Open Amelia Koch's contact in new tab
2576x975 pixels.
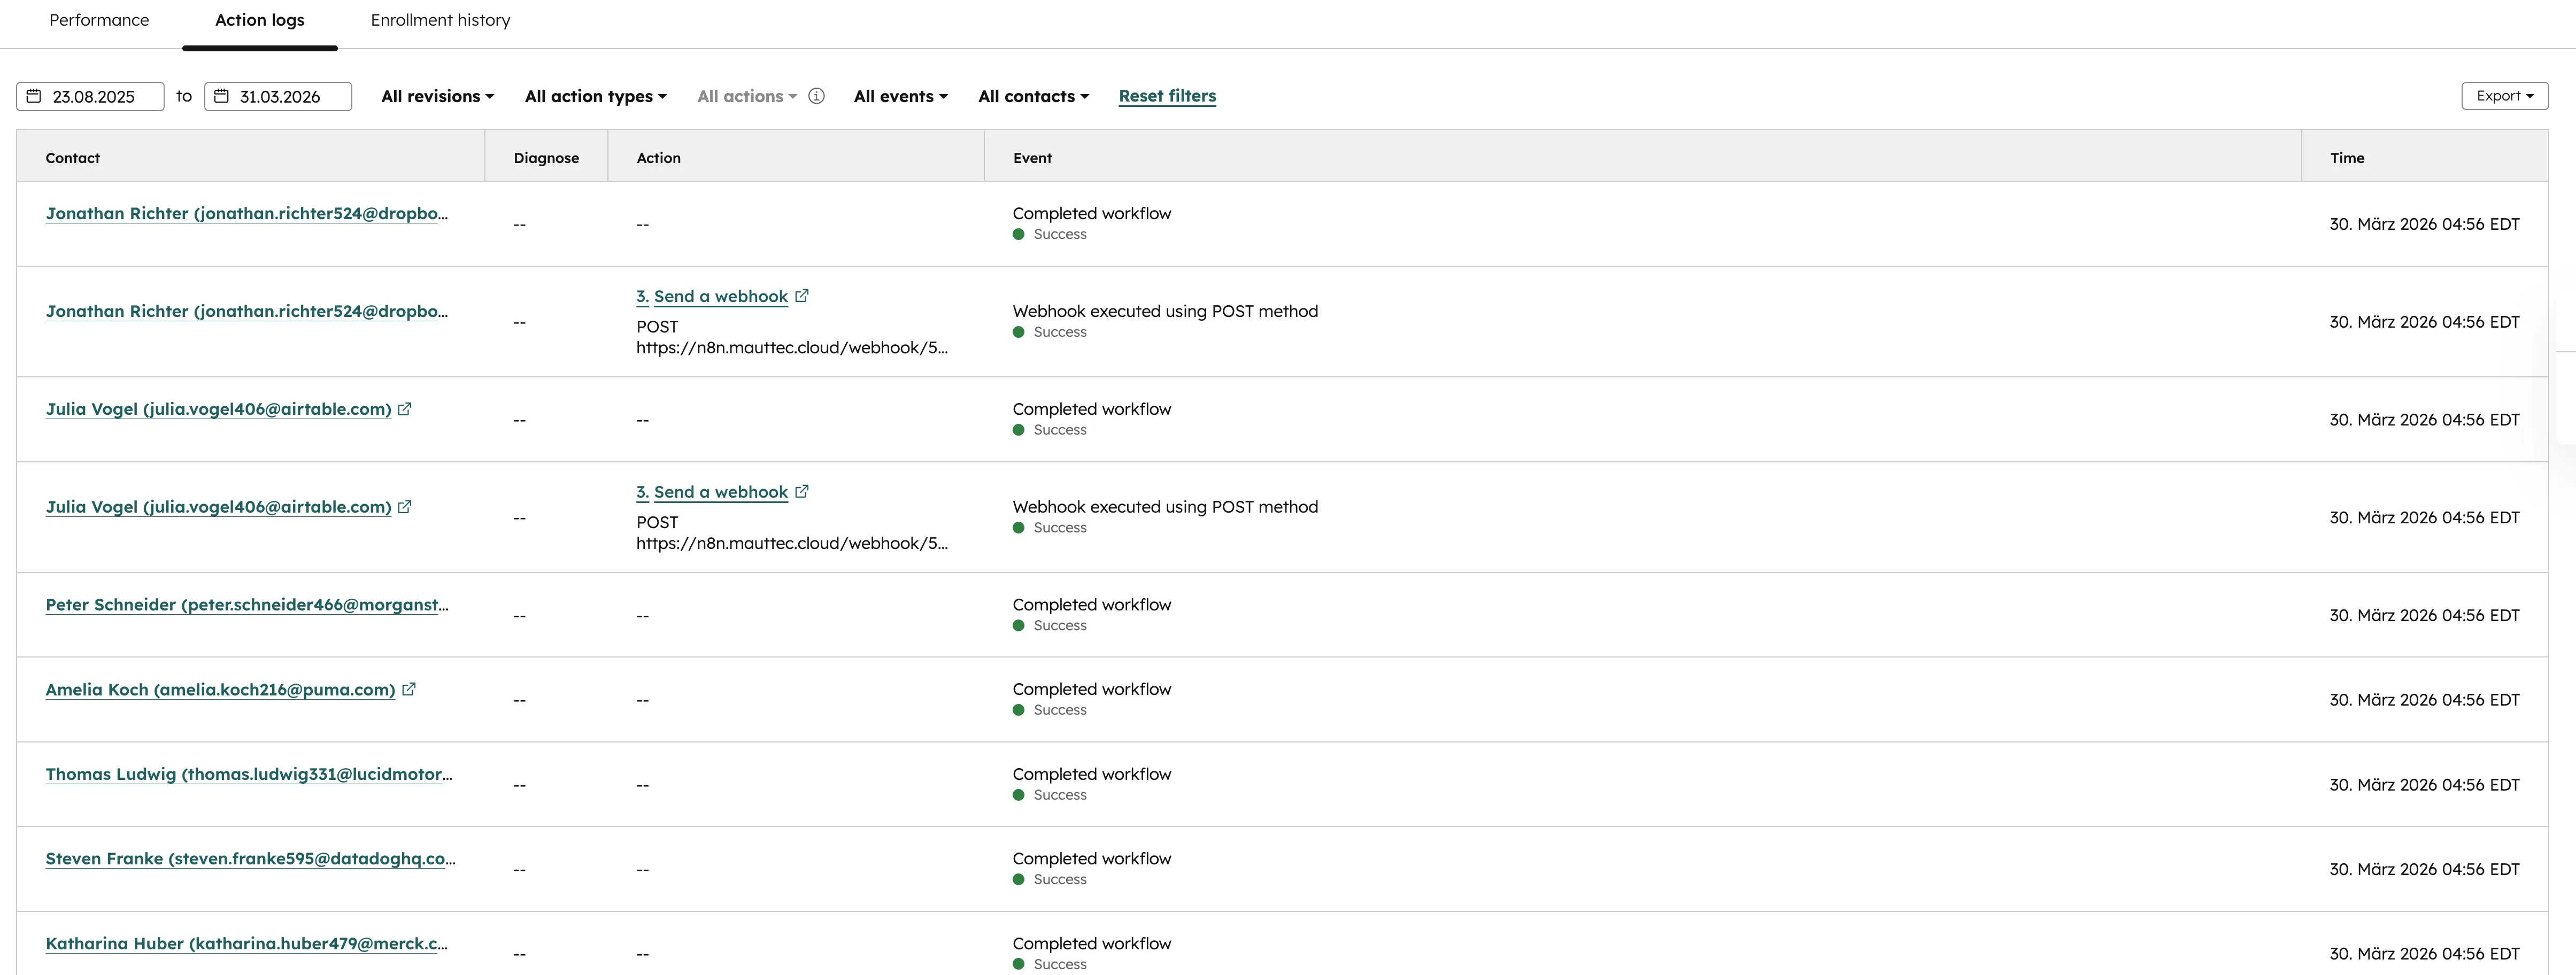click(x=410, y=688)
